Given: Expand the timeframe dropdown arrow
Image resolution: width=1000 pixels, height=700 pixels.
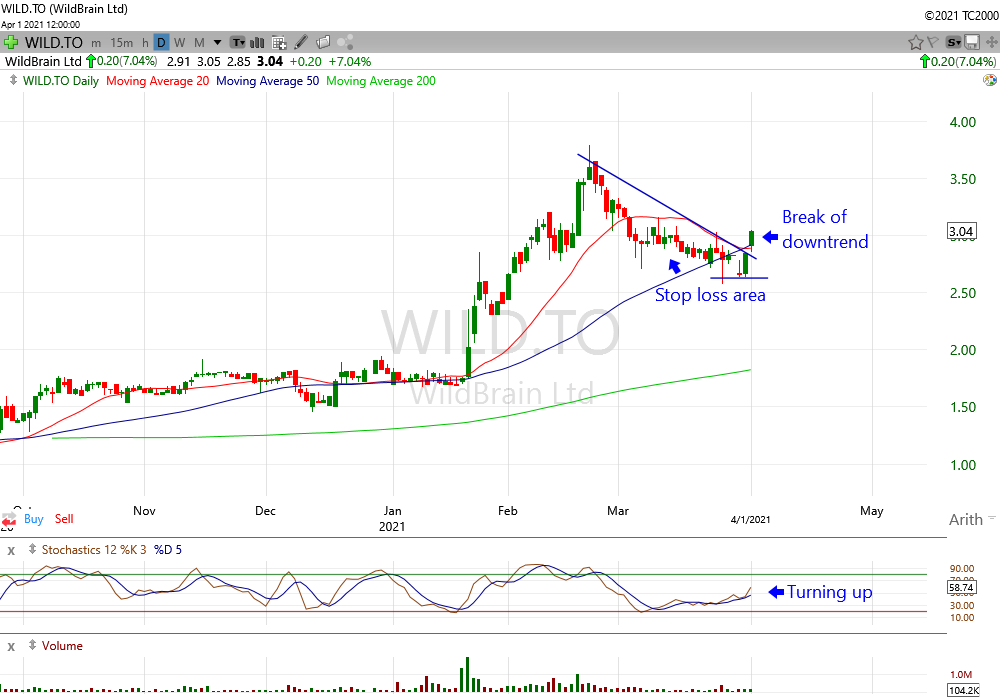Looking at the screenshot, I should click(x=217, y=43).
